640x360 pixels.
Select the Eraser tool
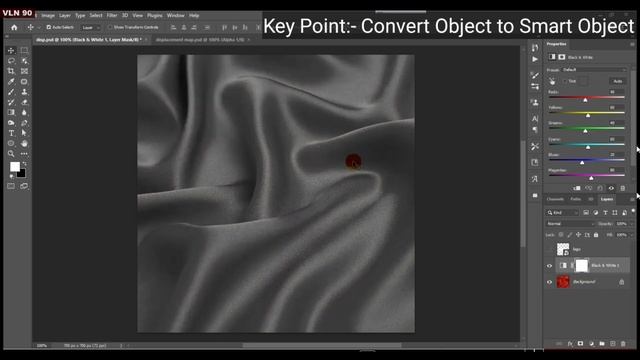tap(24, 102)
